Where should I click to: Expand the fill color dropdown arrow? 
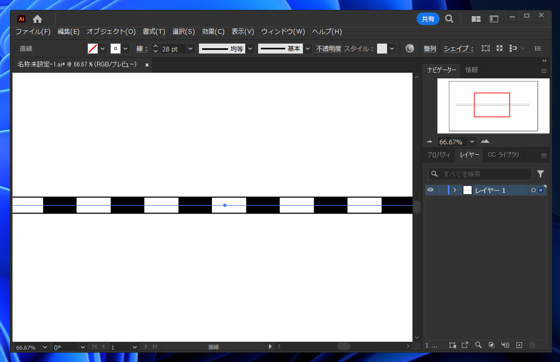[103, 49]
